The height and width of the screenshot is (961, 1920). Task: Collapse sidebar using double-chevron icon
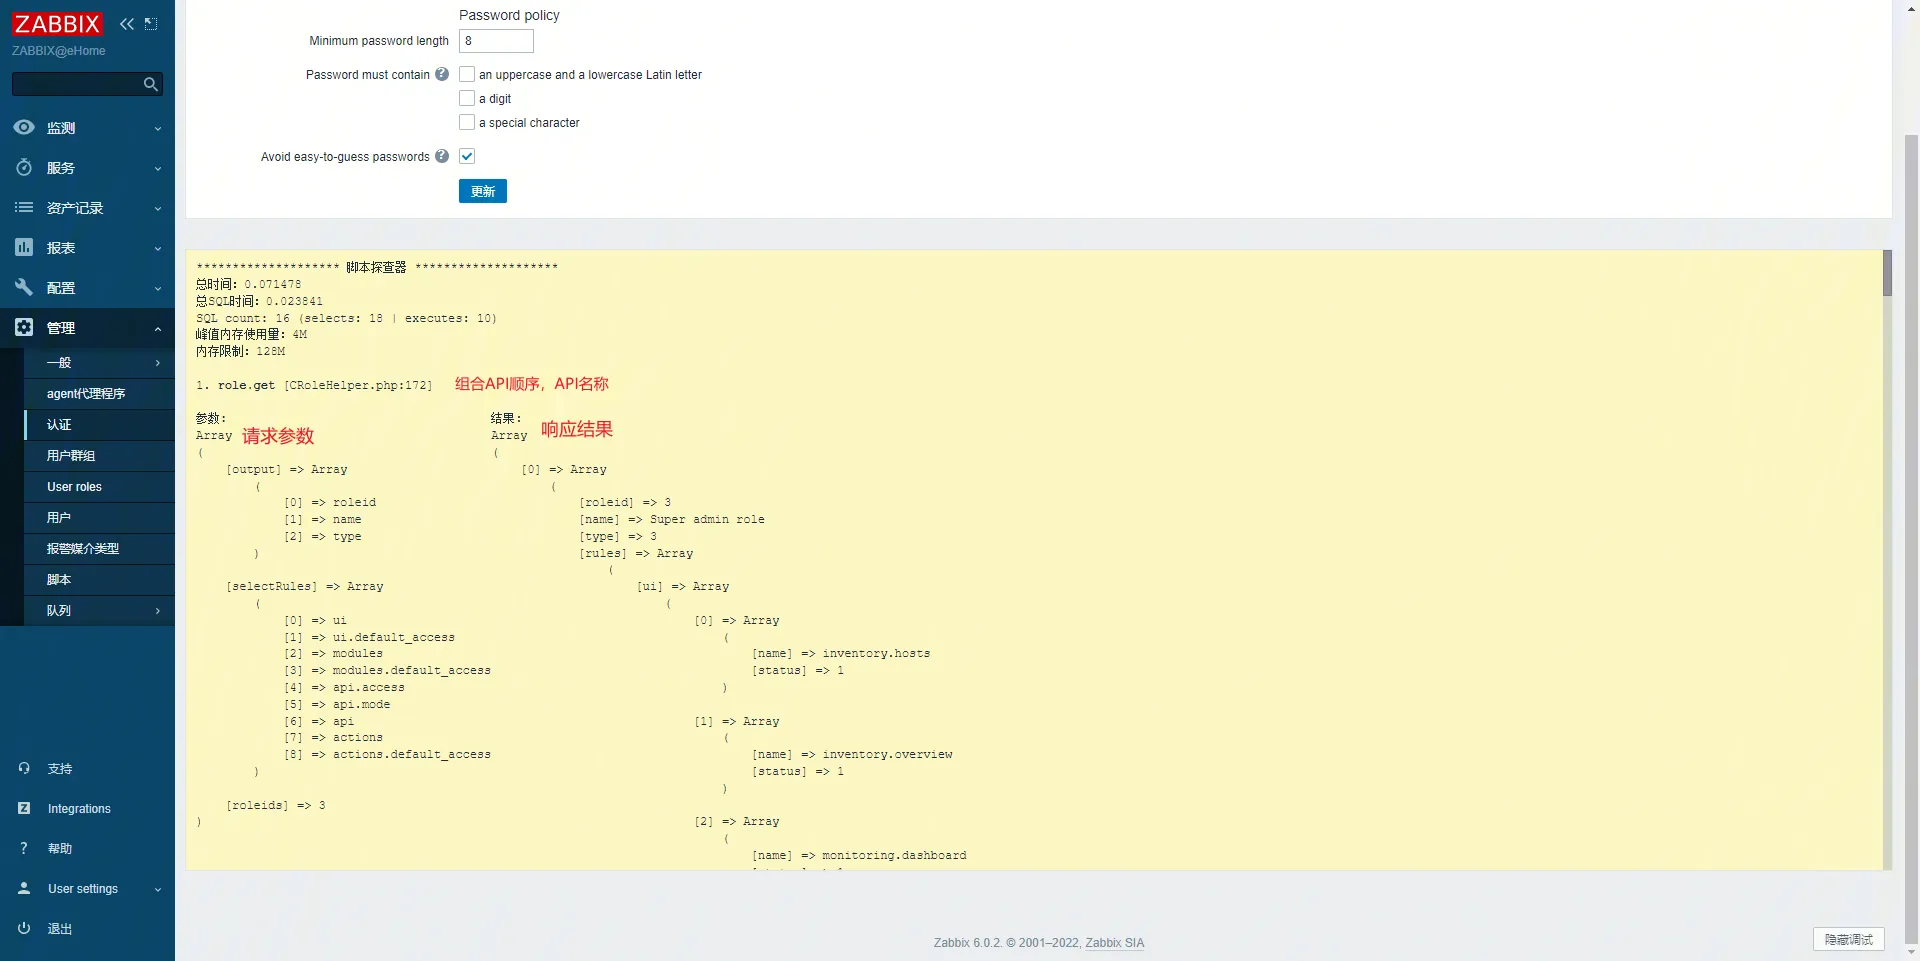pos(127,24)
